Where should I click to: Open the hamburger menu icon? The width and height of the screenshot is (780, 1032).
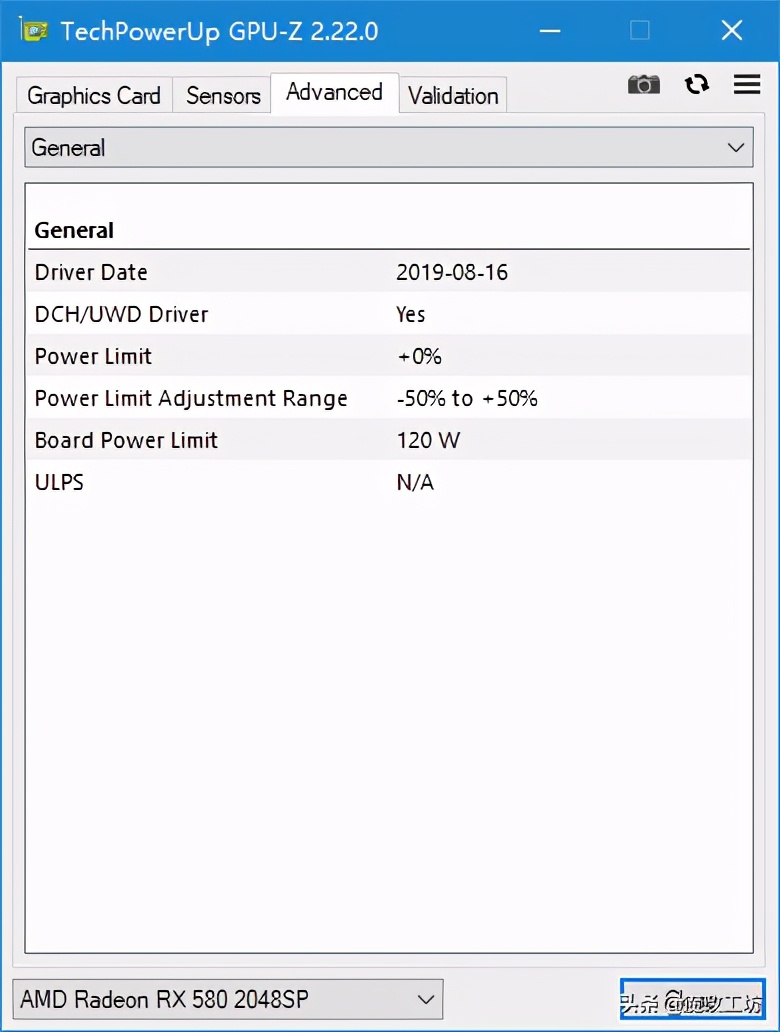pos(747,84)
